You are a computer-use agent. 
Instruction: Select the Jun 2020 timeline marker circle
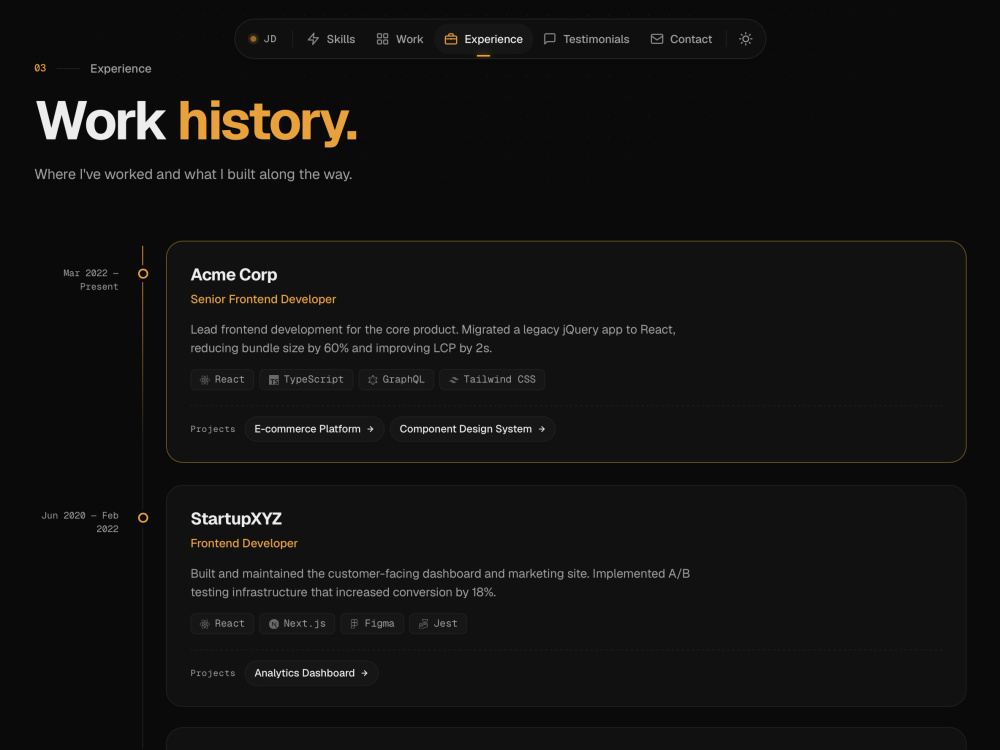[143, 518]
